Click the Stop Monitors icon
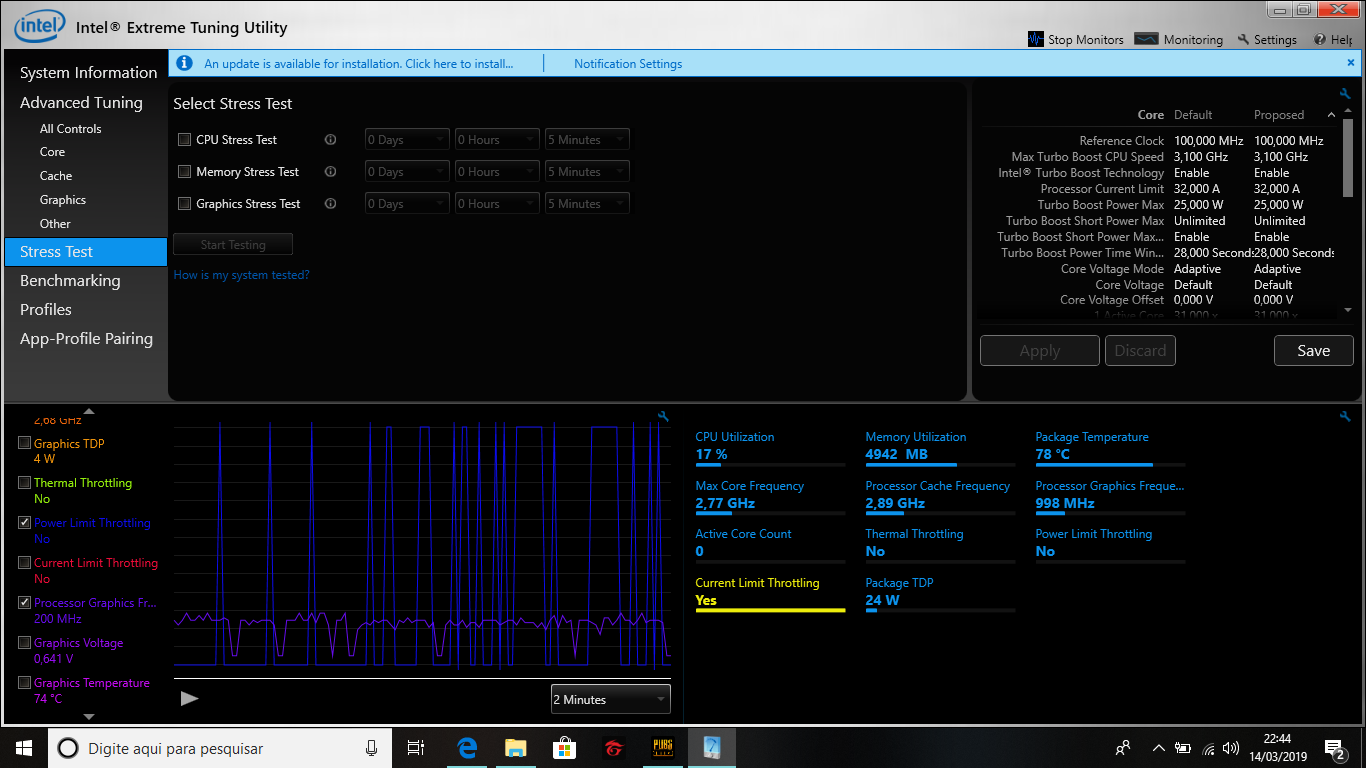The image size is (1366, 768). (x=1036, y=39)
